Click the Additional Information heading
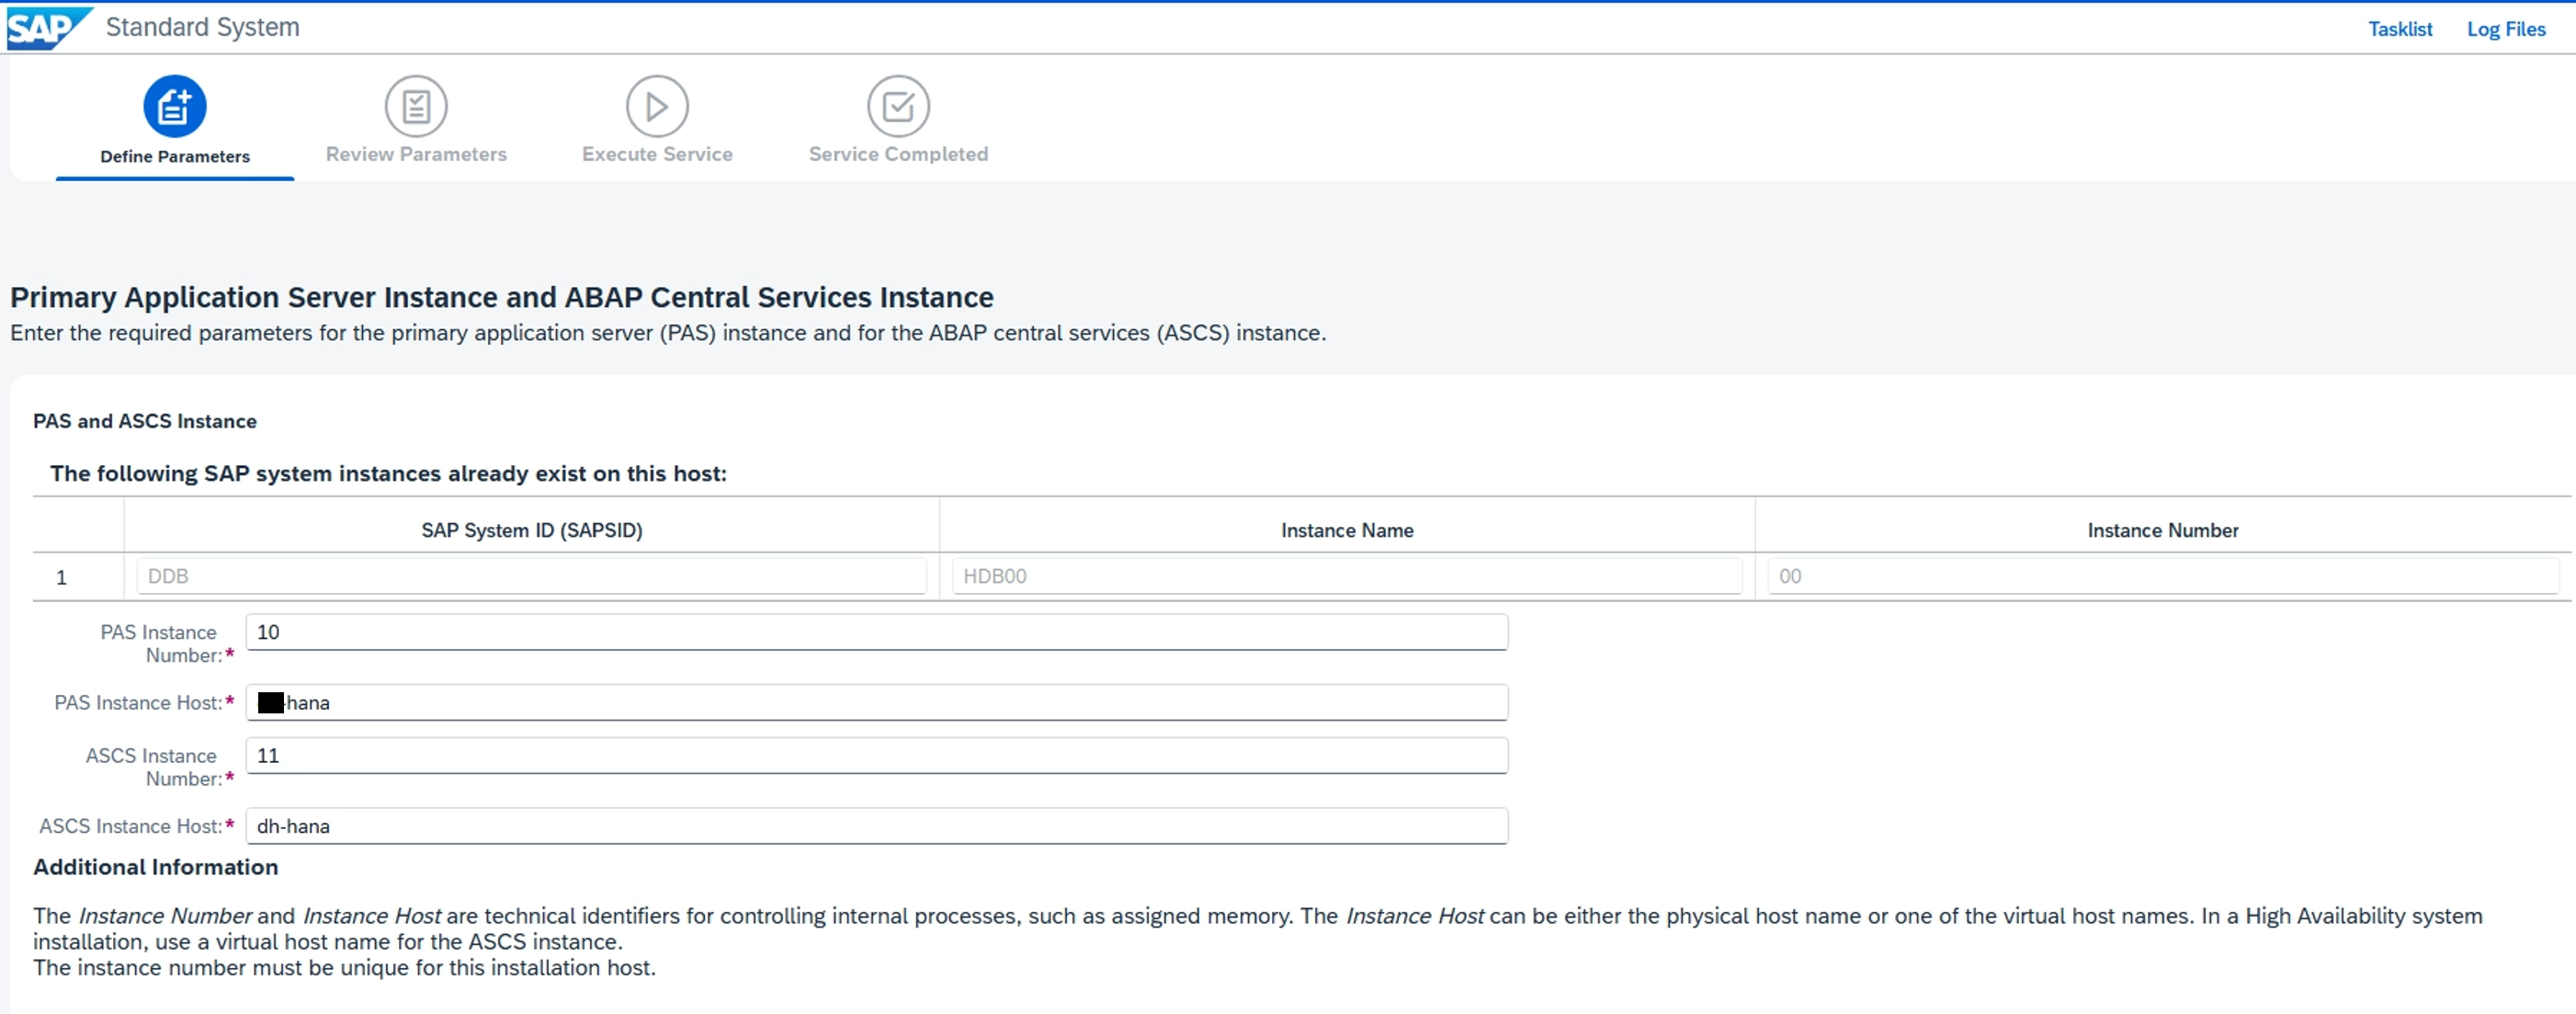 pos(156,867)
